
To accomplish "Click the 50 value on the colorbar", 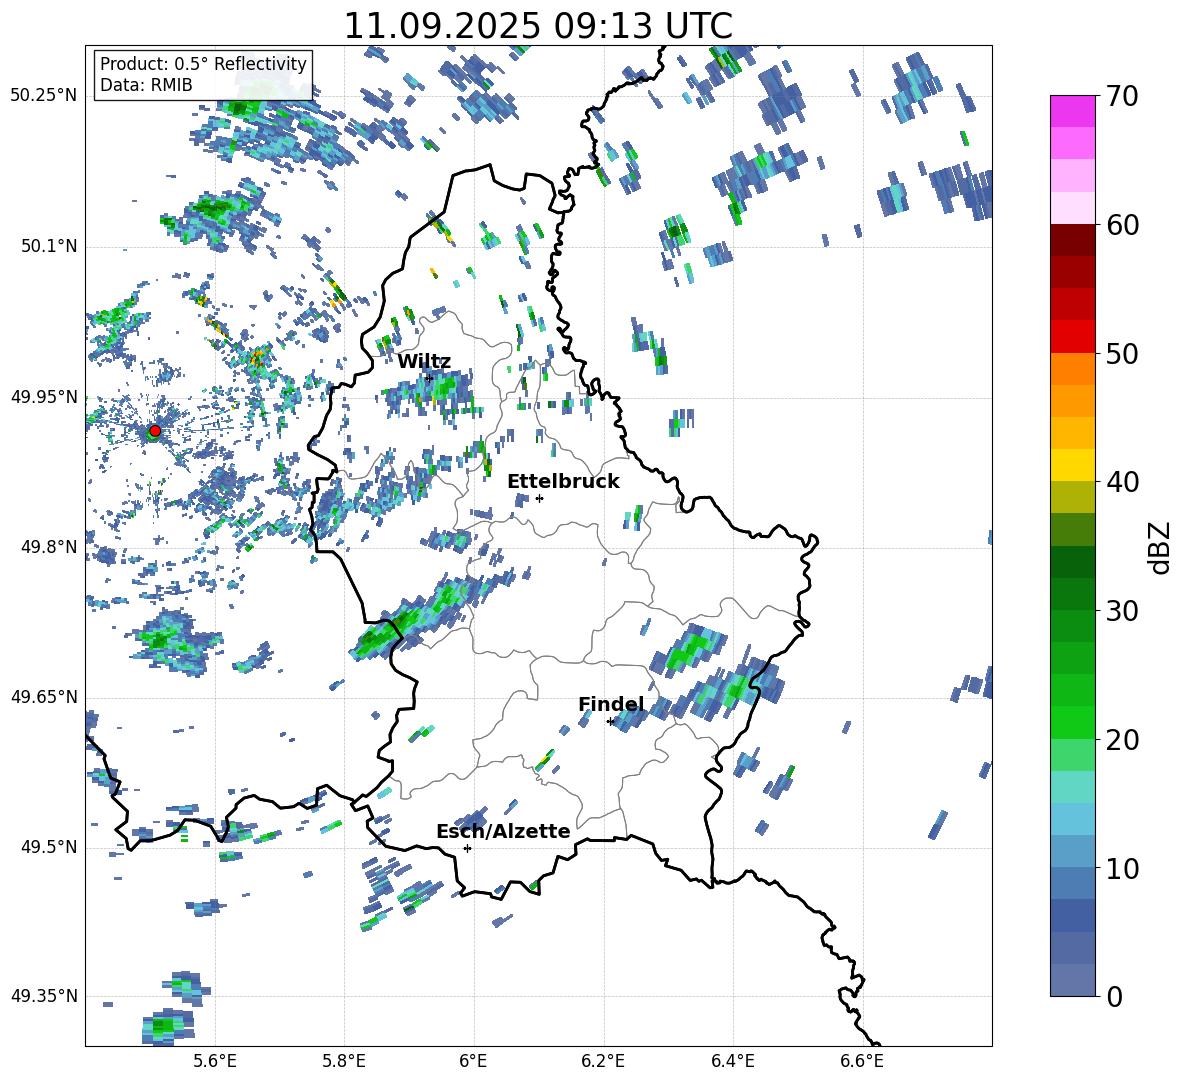I will (1121, 353).
